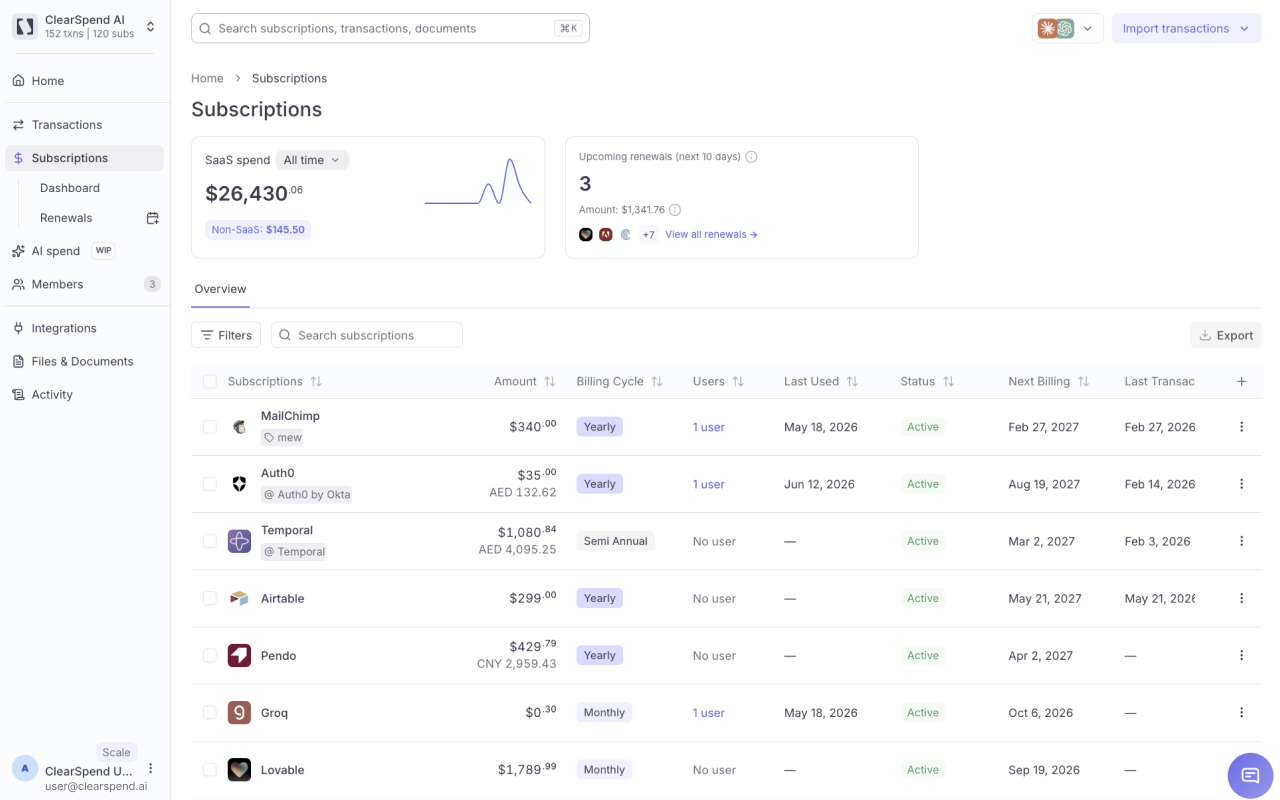Sort by the Amount column arrows
Viewport: 1280px width, 800px height.
coord(549,381)
